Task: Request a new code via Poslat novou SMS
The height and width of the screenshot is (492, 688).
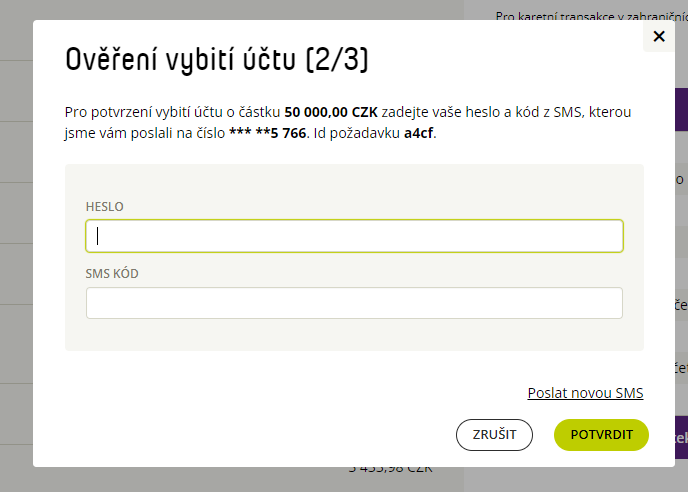Action: (585, 393)
